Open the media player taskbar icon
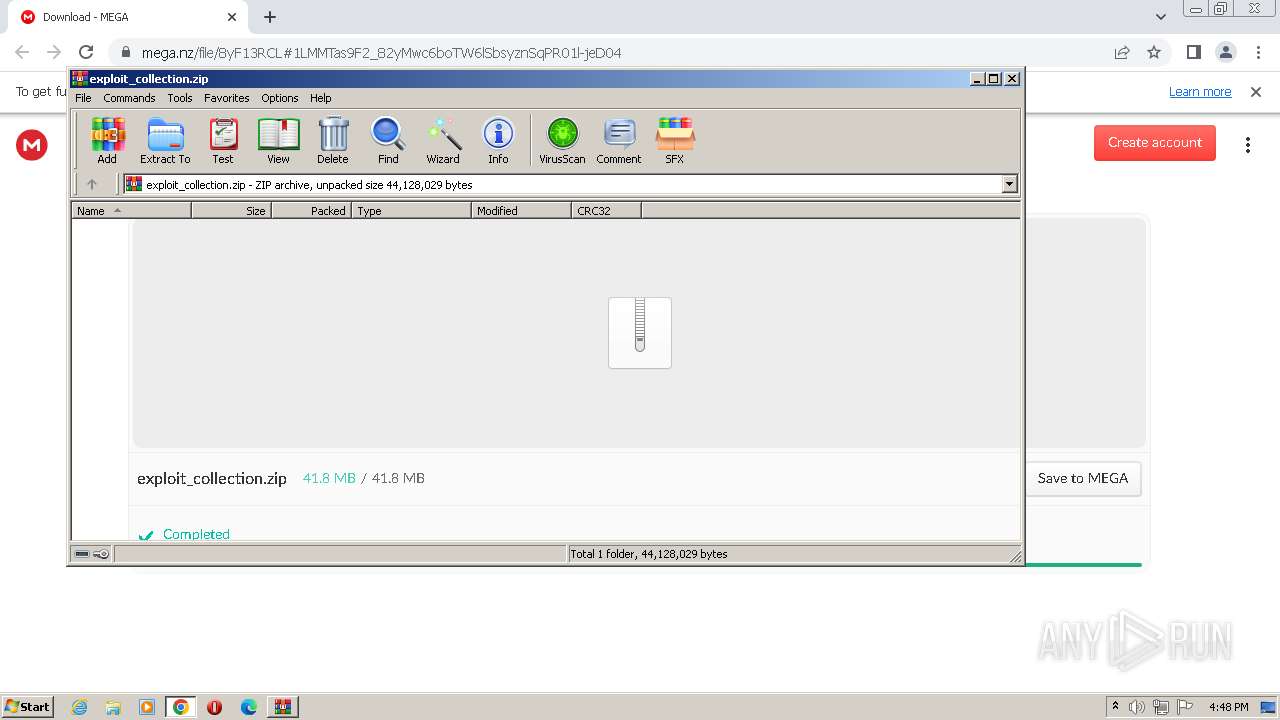Screen dimensions: 1280x720 [147, 707]
